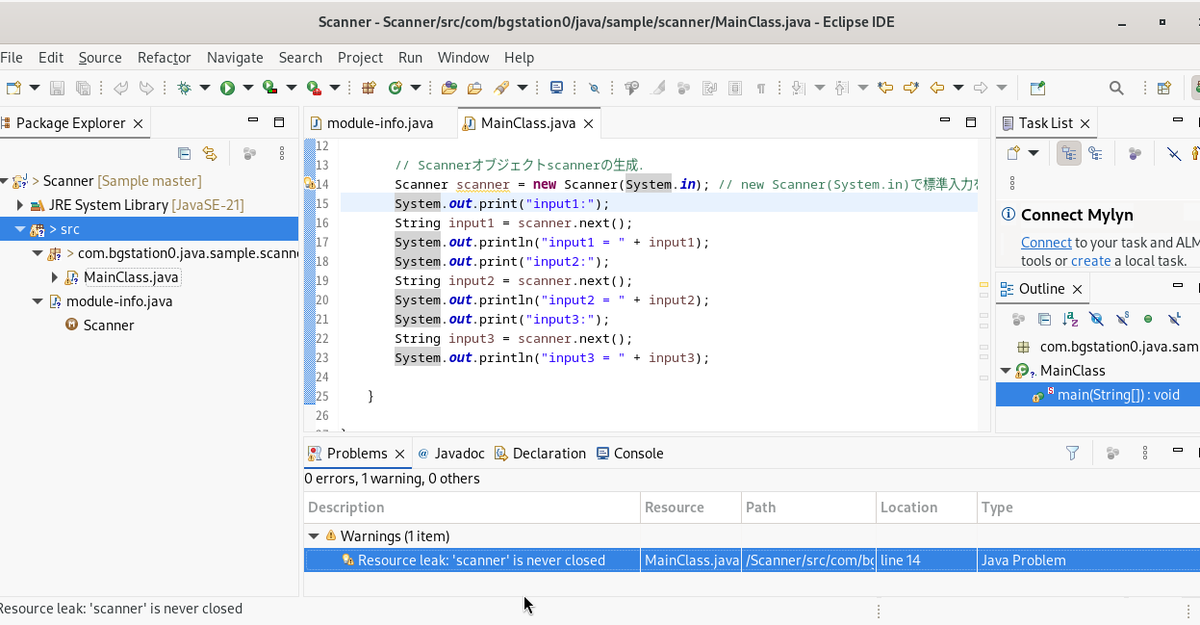The width and height of the screenshot is (1200, 625).
Task: Select the 'scanner' never closed warning row
Action: 751,560
